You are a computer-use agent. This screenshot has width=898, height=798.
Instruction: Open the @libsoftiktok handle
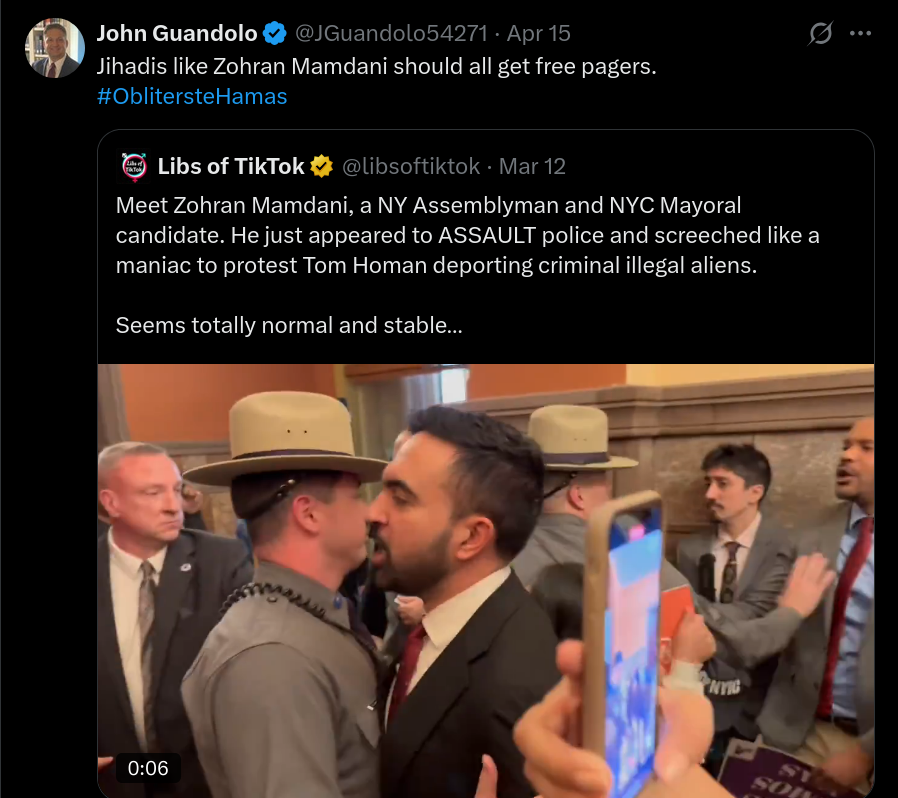411,167
